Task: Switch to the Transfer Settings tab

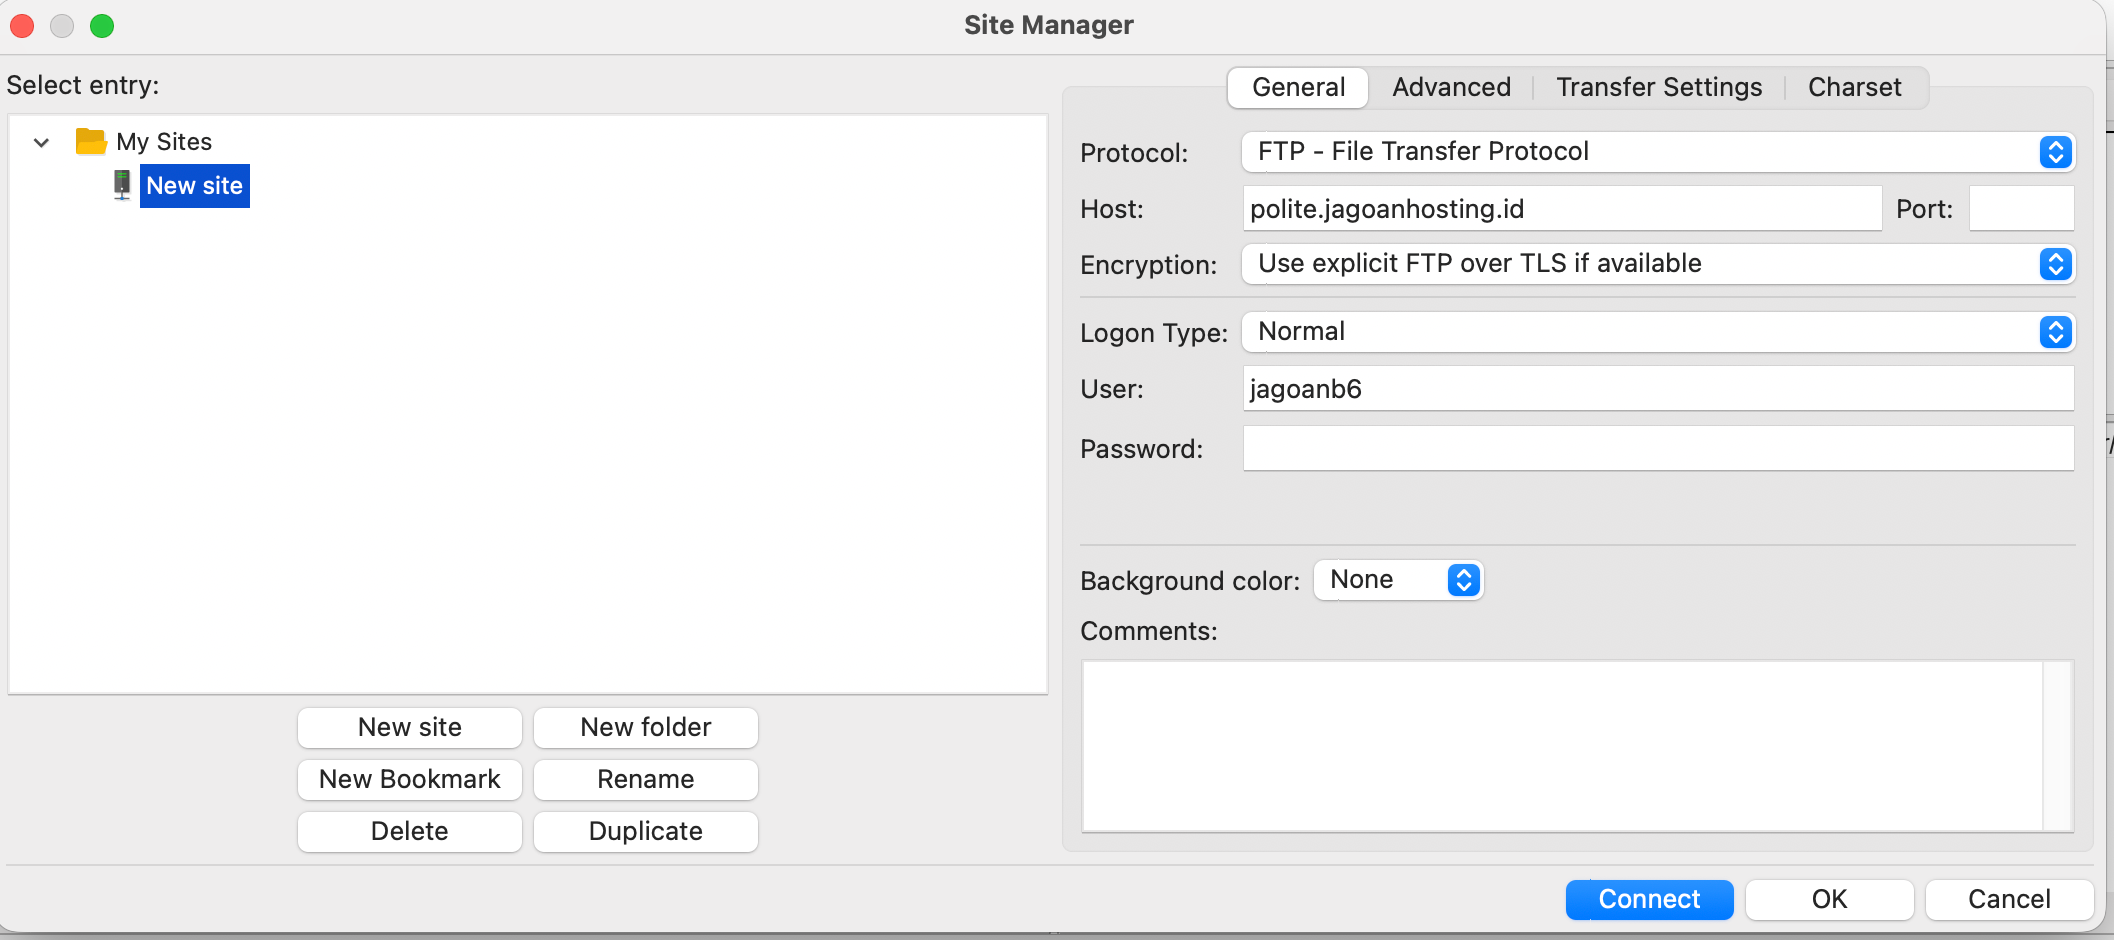Action: click(1658, 88)
